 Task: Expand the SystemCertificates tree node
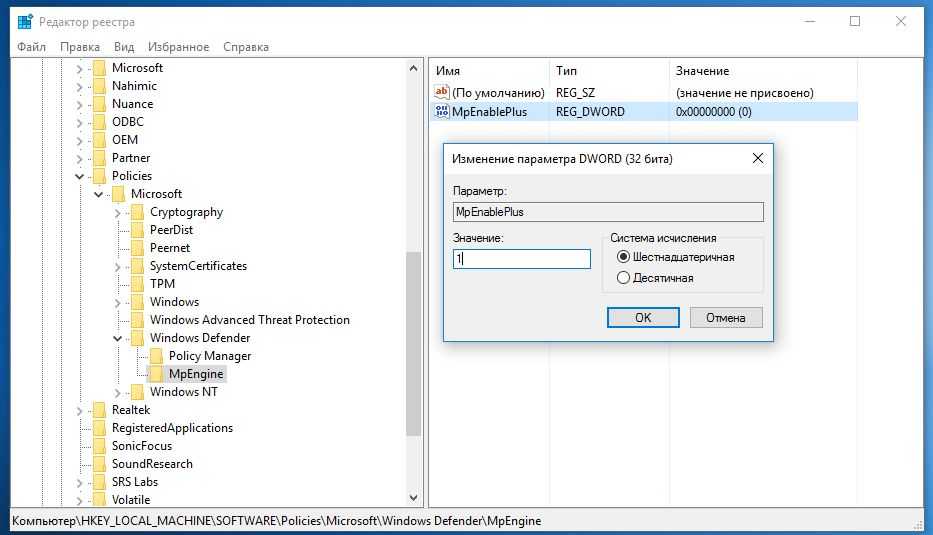point(117,266)
